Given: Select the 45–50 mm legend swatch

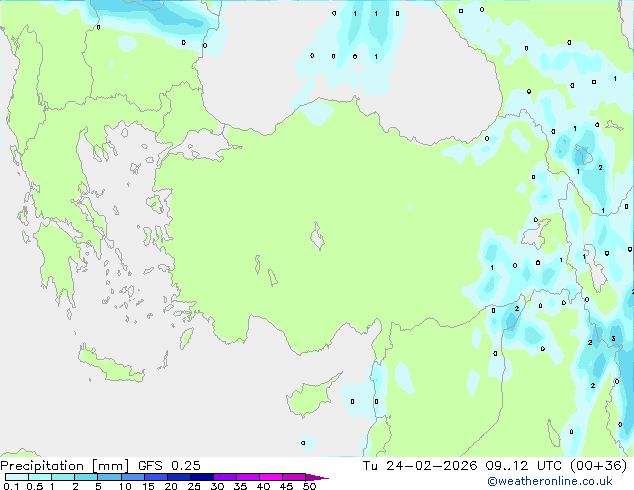Looking at the screenshot, I should pos(294,477).
